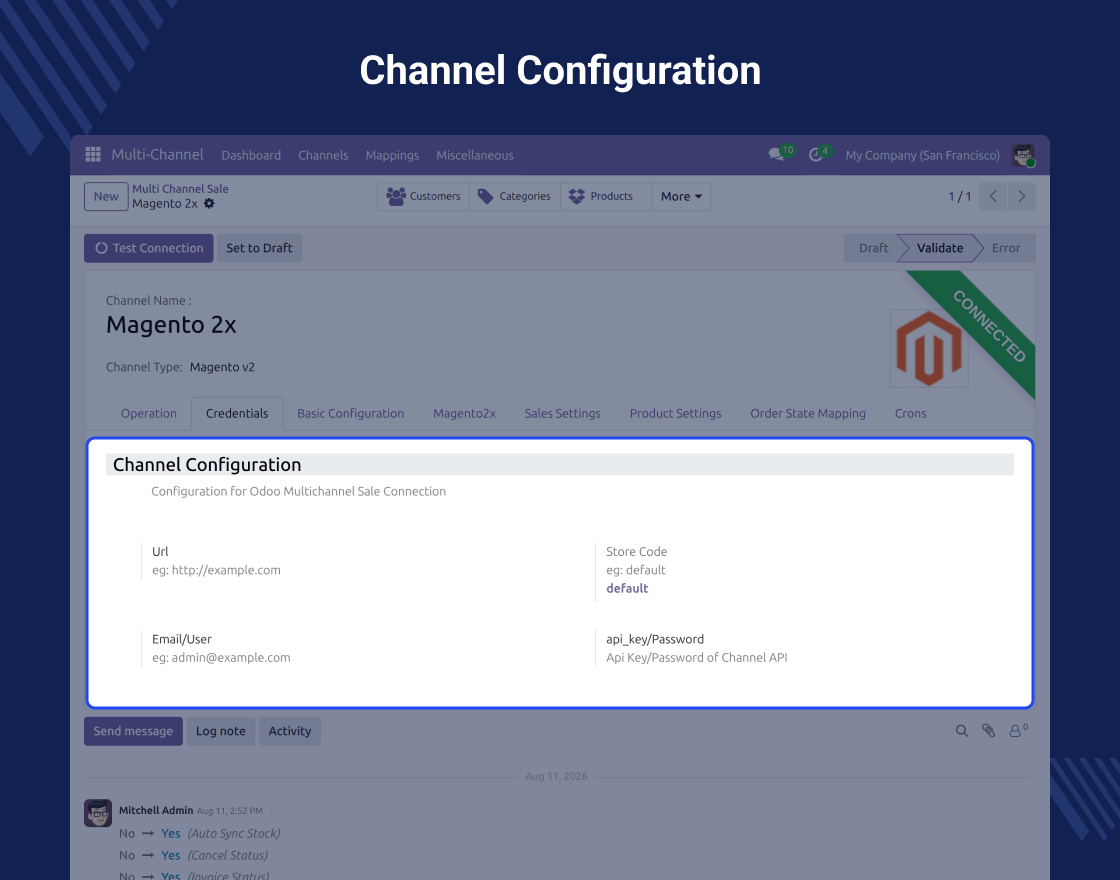The image size is (1120, 880).
Task: Click the 'Aug 11, 2:52 PM' timestamp
Action: click(x=230, y=811)
